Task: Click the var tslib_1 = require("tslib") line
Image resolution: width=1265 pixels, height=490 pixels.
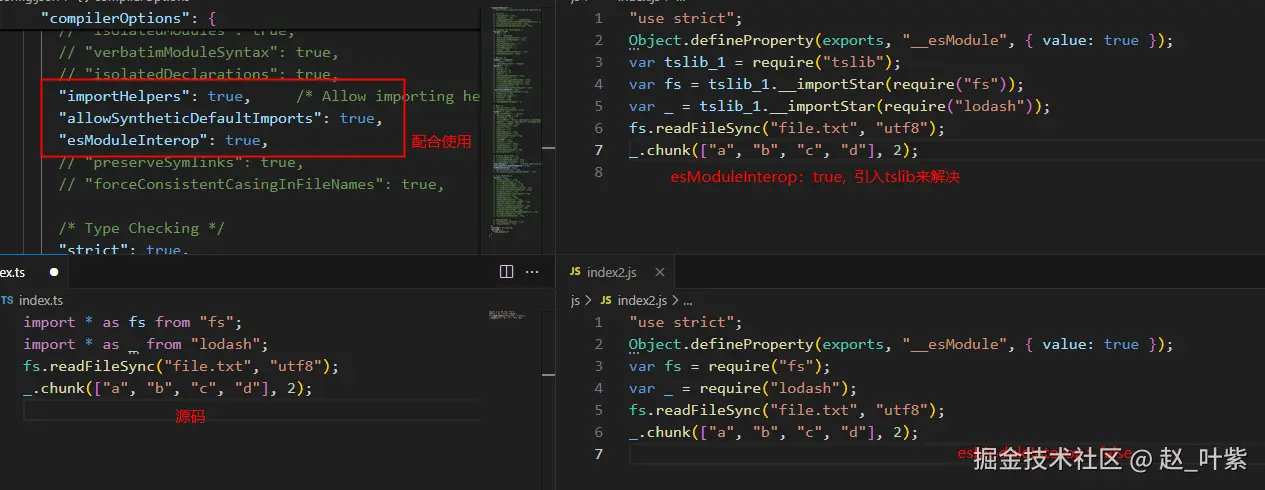Action: pos(765,62)
